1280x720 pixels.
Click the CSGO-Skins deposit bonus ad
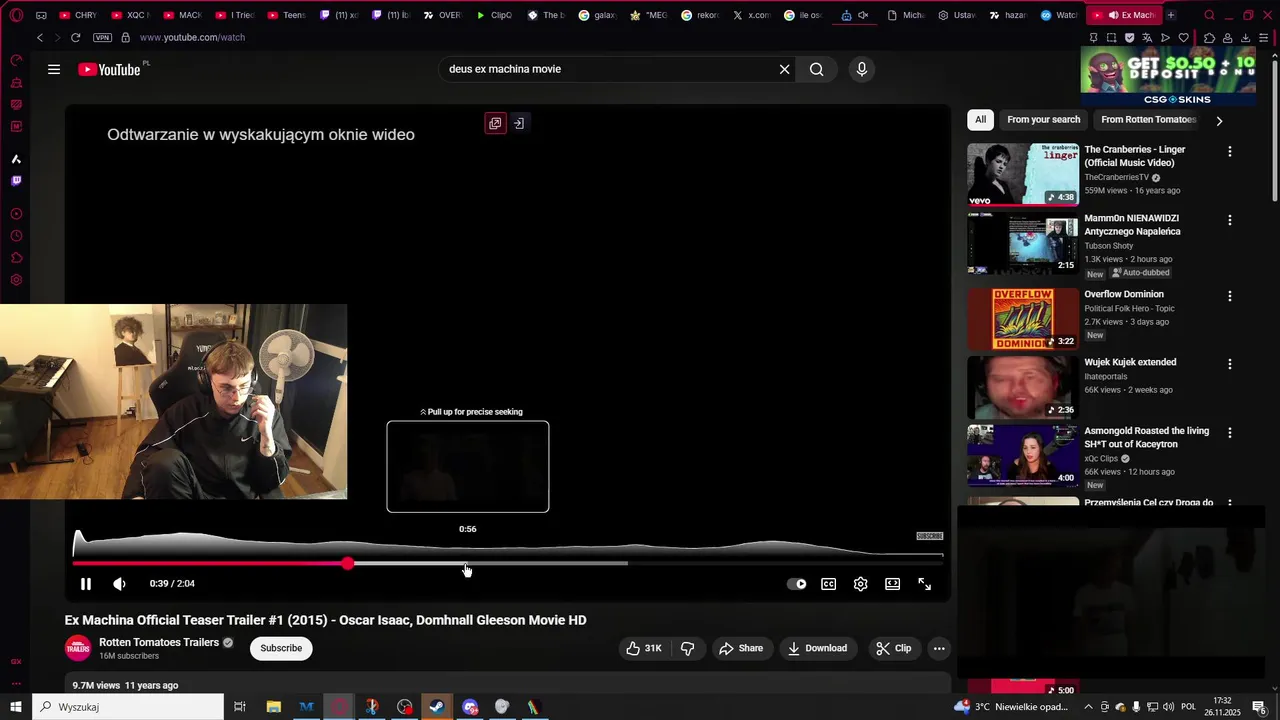click(1168, 76)
